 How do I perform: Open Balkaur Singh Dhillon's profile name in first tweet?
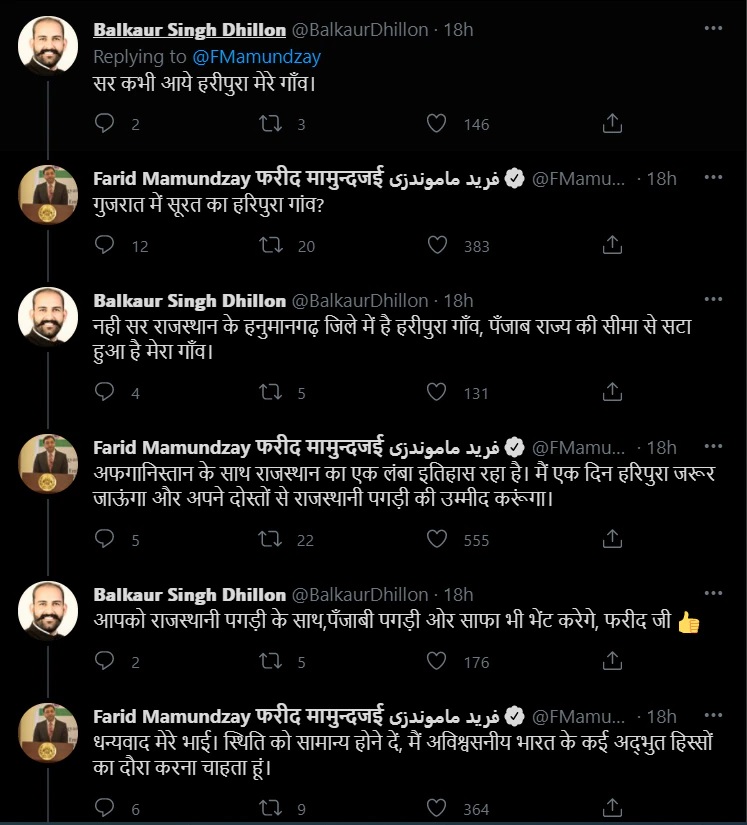[x=189, y=30]
